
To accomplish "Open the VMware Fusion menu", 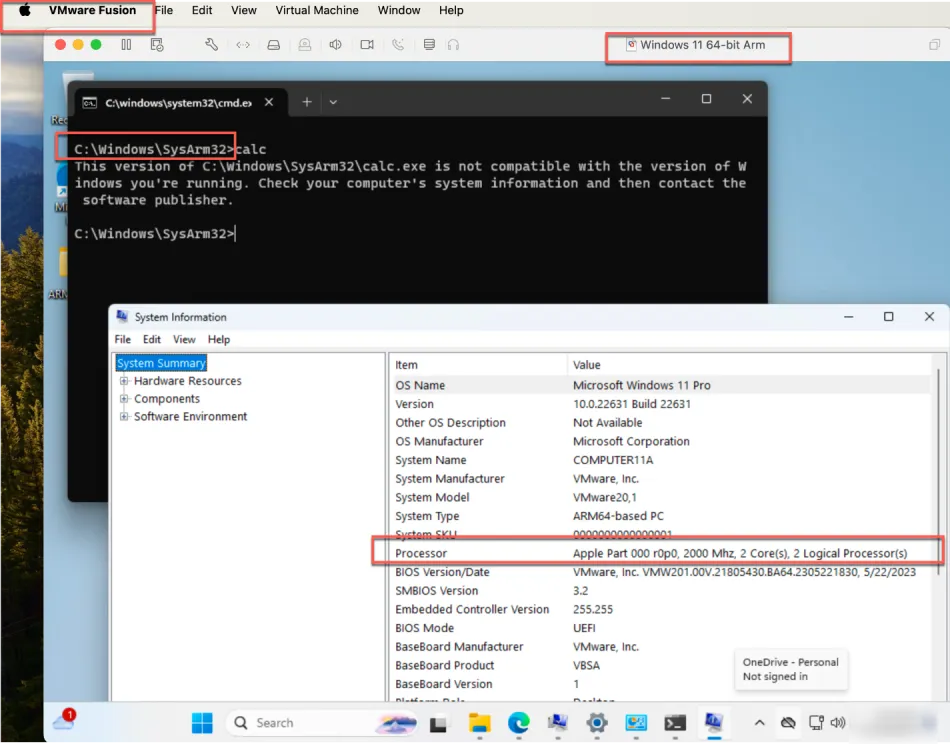I will pyautogui.click(x=93, y=10).
